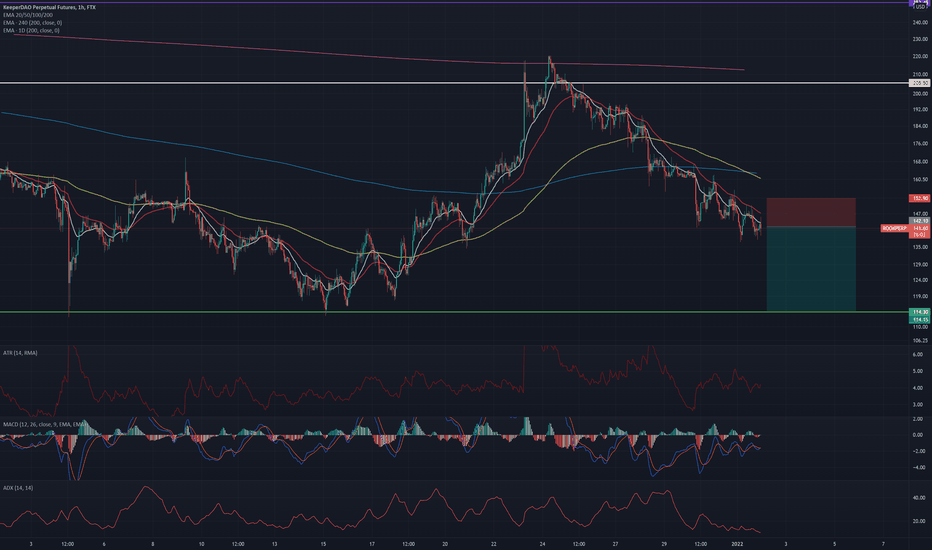Click date 15 on the time axis
Screen dimensions: 932x550
pos(323,543)
